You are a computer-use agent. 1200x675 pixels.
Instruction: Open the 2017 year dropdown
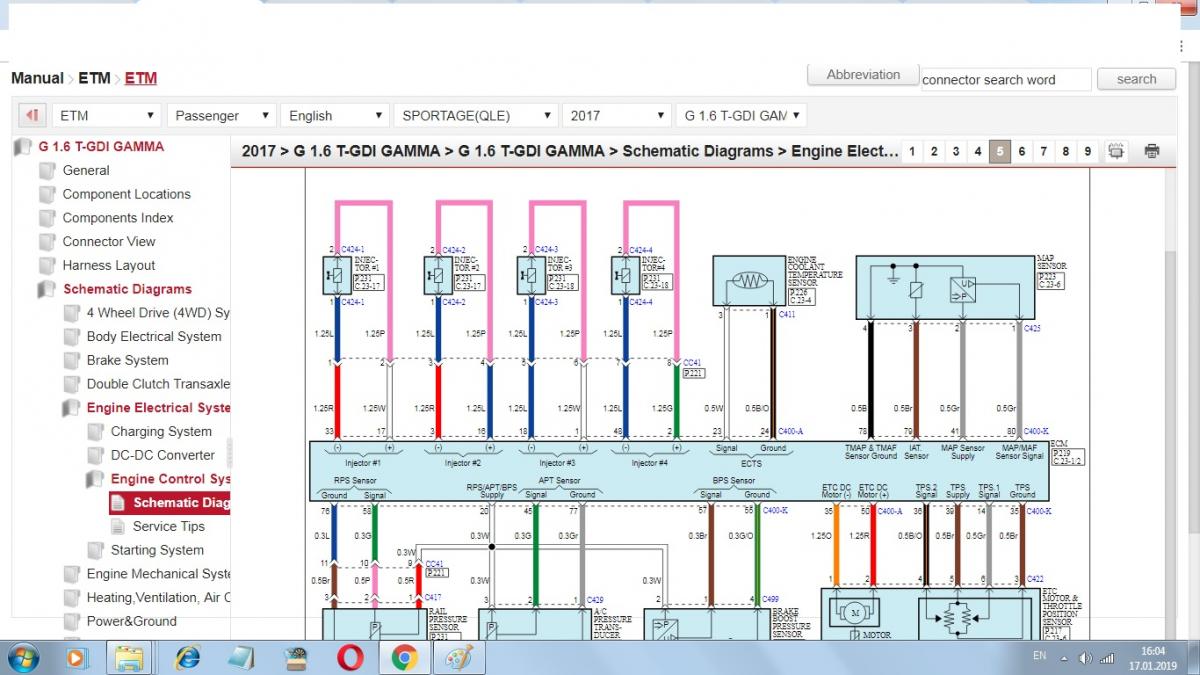pyautogui.click(x=616, y=115)
